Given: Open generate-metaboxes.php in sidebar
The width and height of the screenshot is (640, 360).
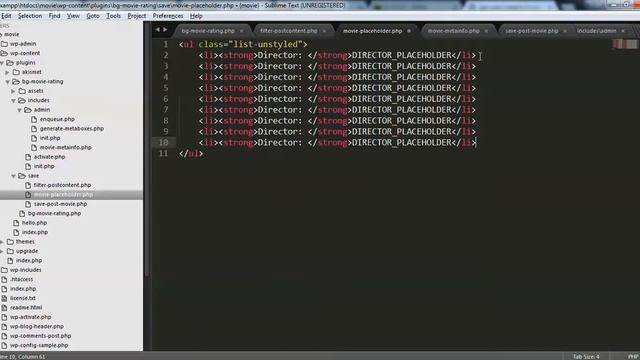Looking at the screenshot, I should 72,129.
